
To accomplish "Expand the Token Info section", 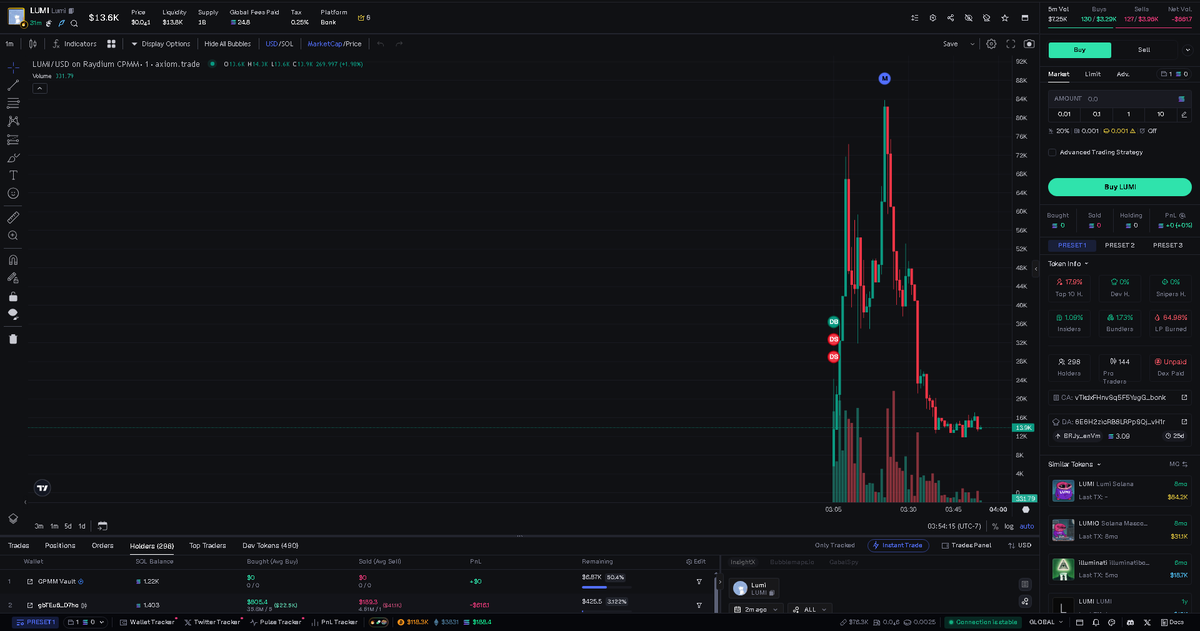I will [1068, 264].
